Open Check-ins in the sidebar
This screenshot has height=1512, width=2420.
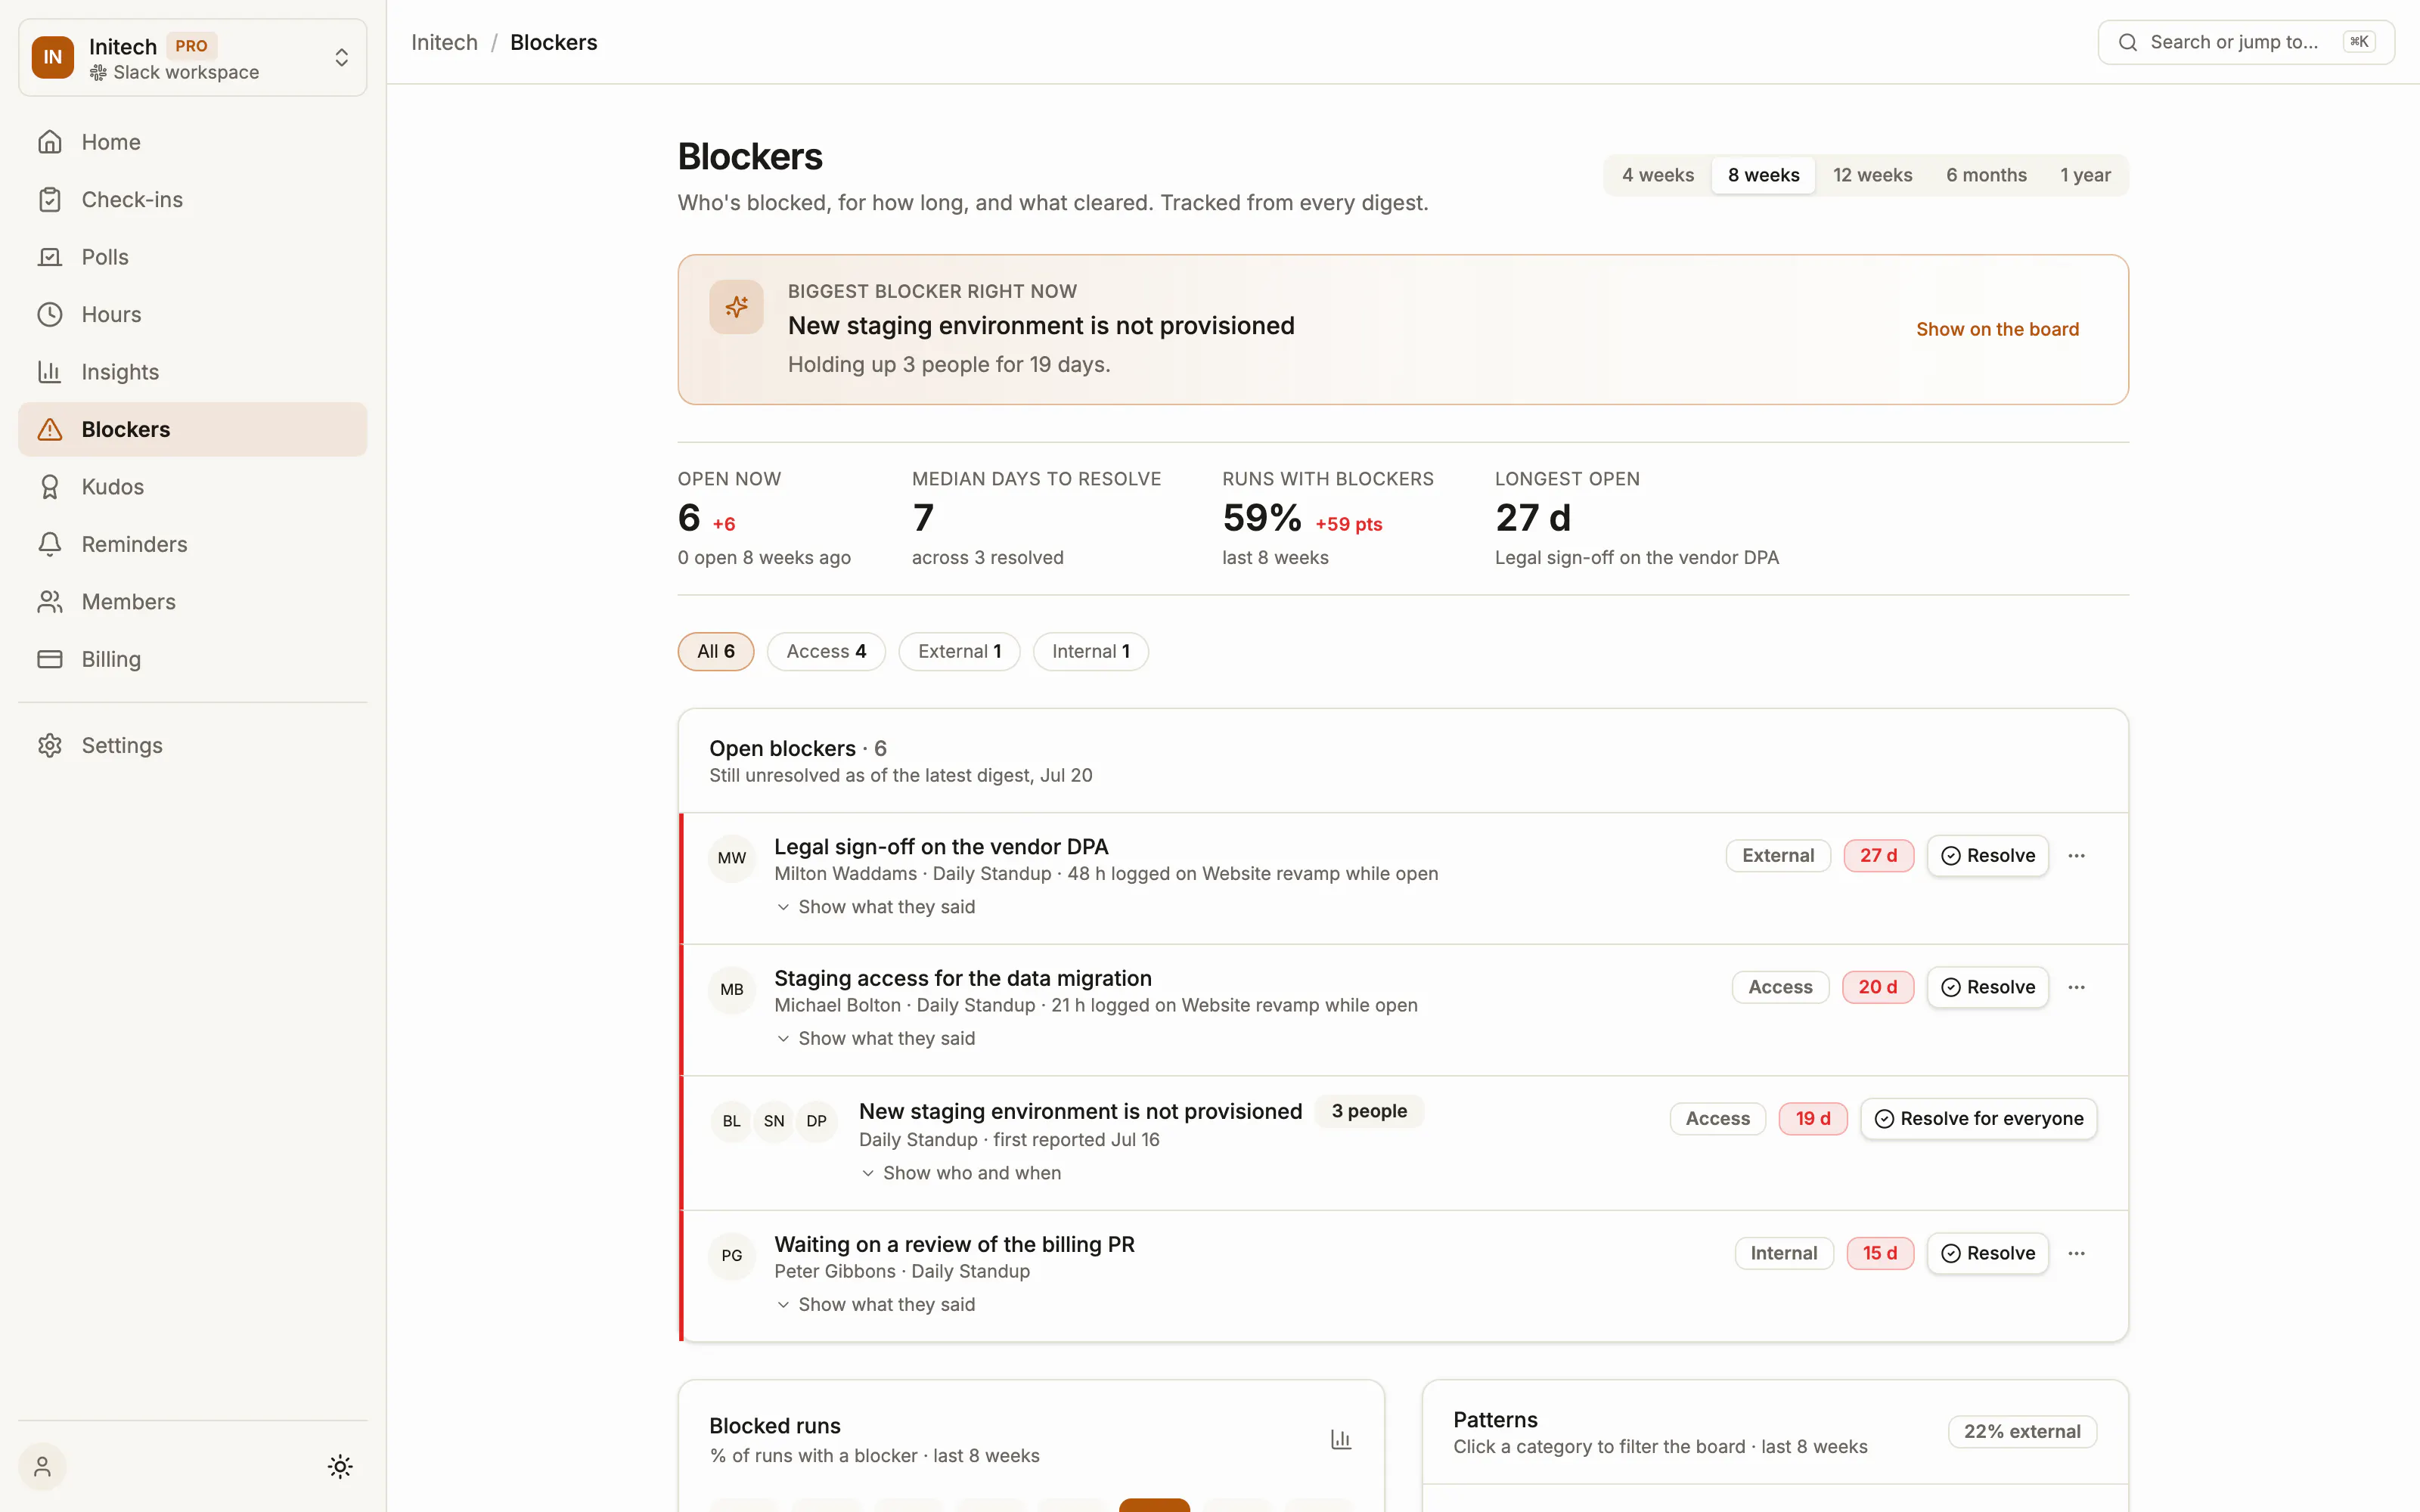[x=193, y=200]
